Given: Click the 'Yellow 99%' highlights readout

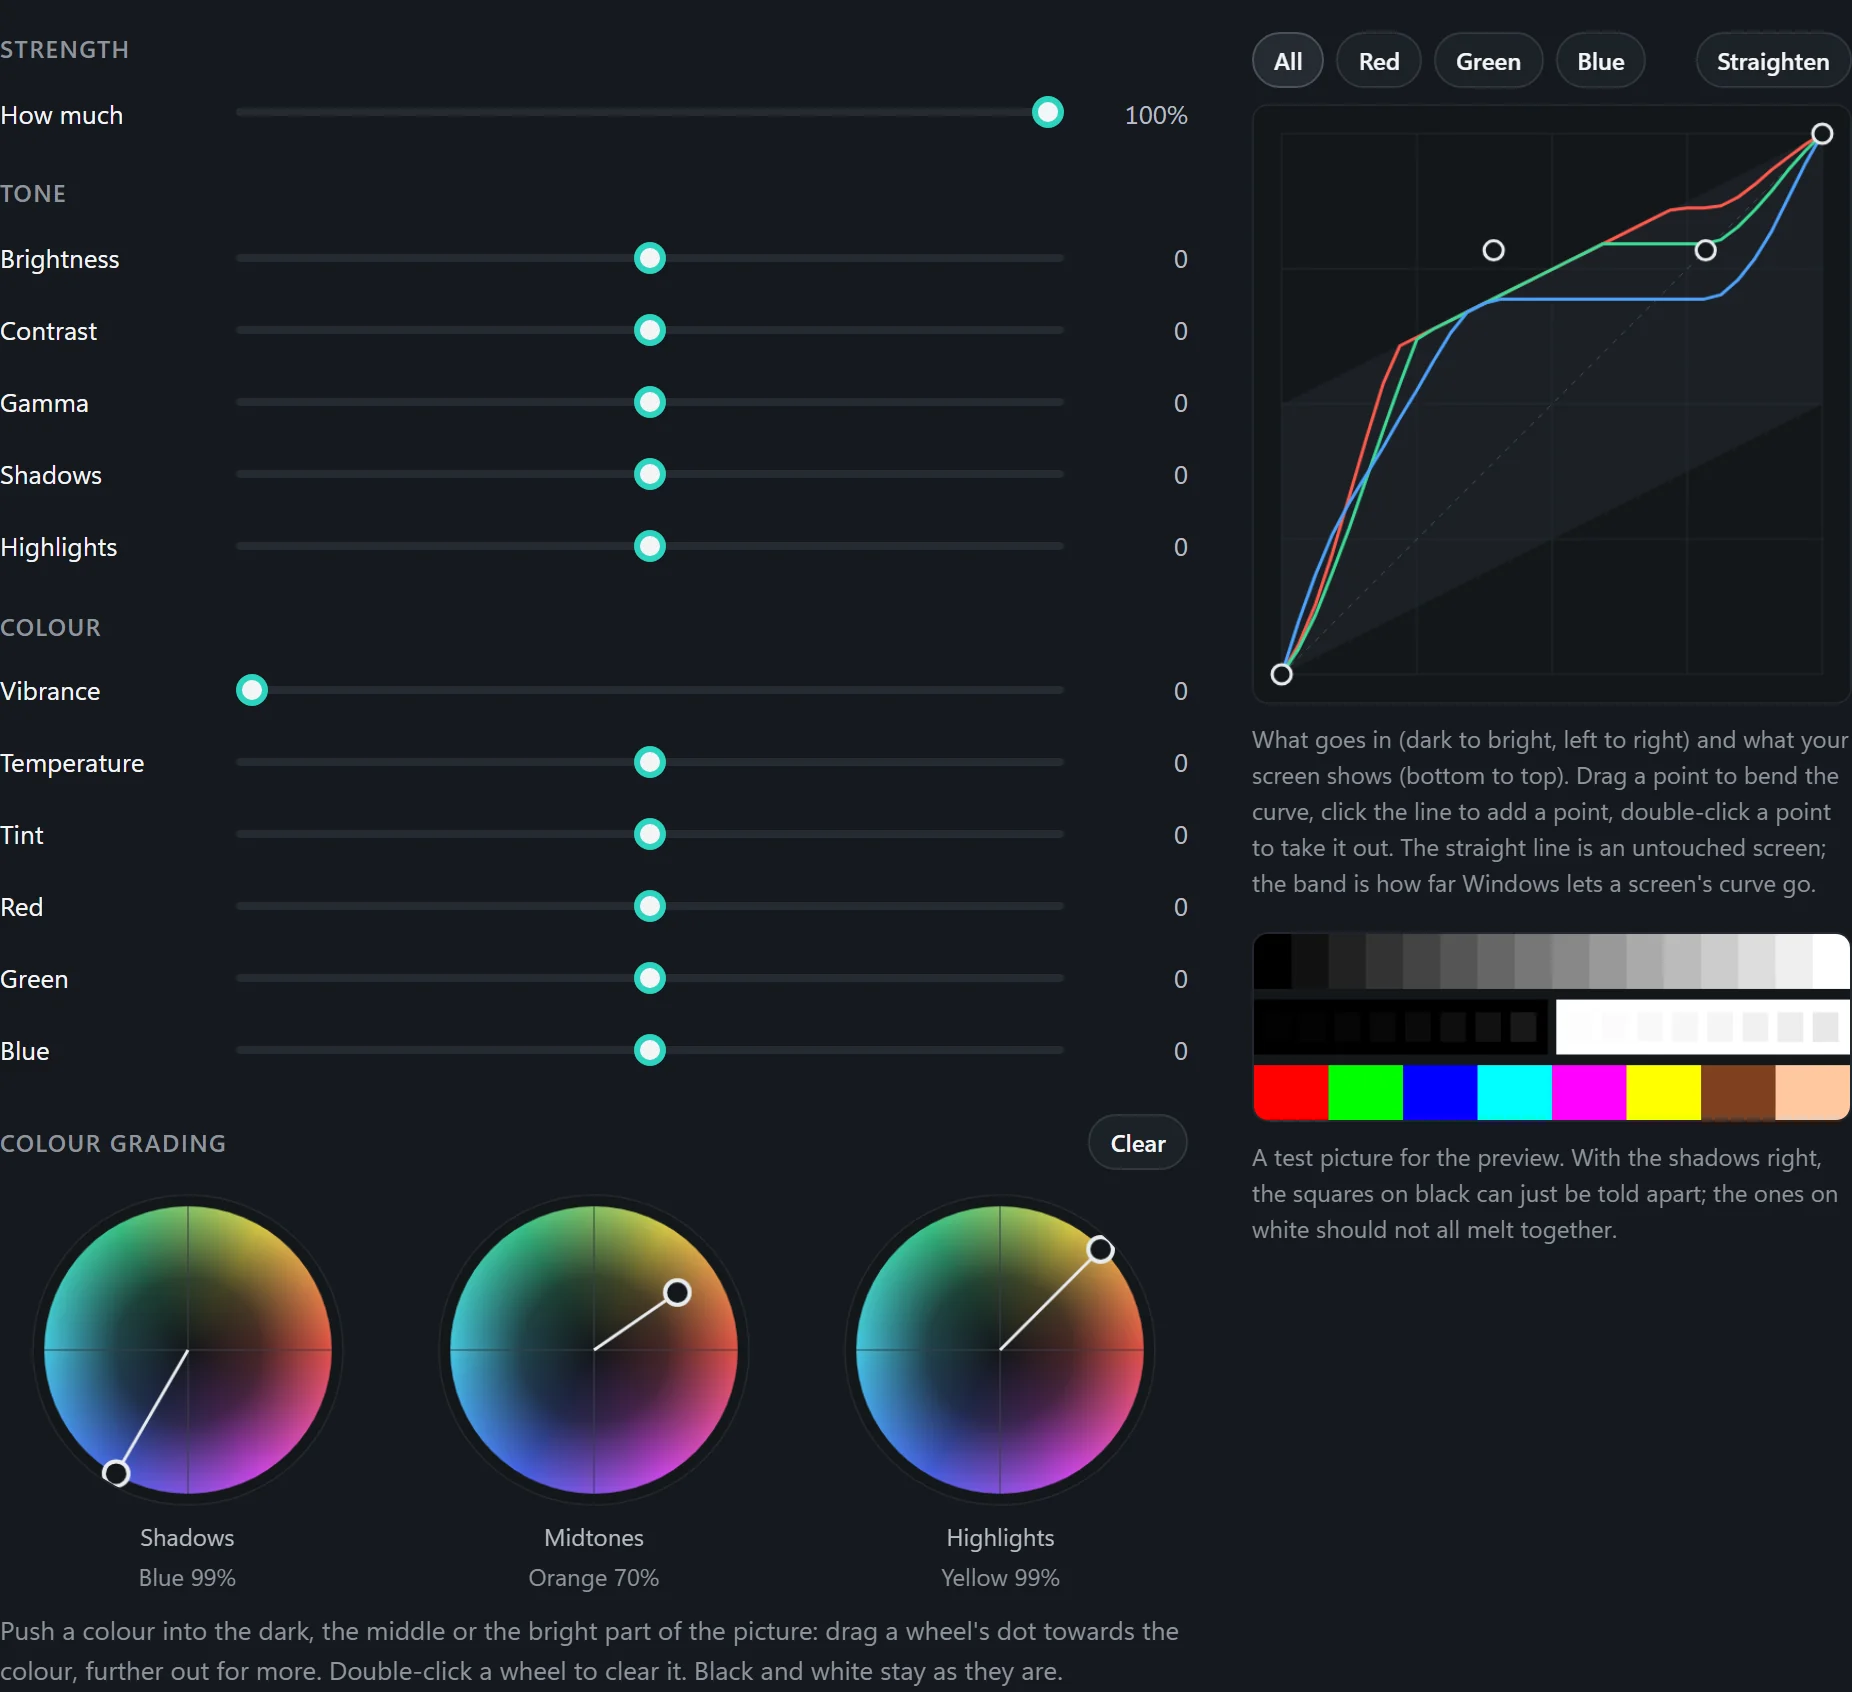Looking at the screenshot, I should pos(1000,1578).
